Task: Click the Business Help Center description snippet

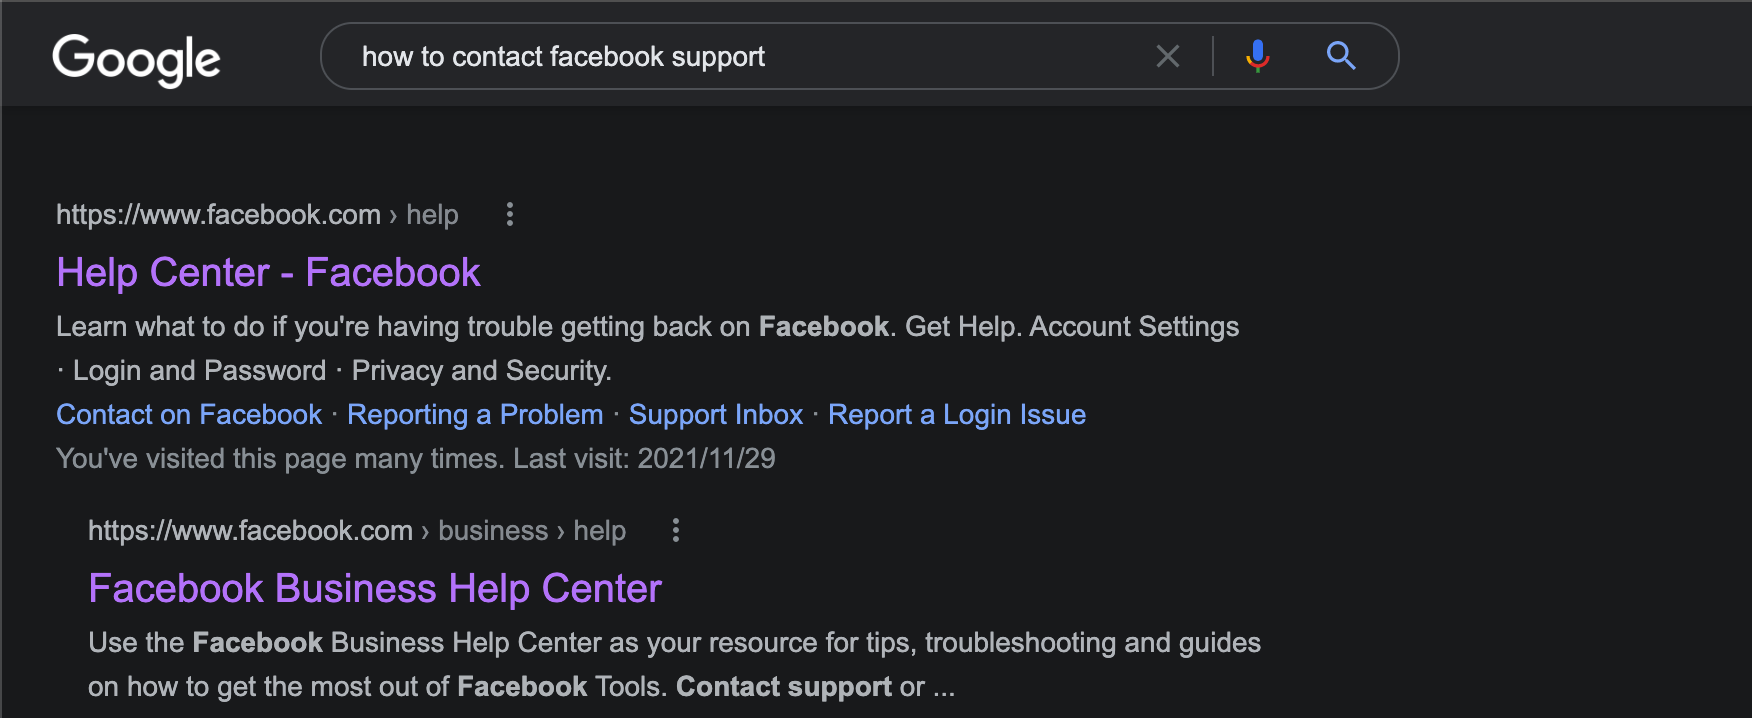Action: pyautogui.click(x=675, y=664)
